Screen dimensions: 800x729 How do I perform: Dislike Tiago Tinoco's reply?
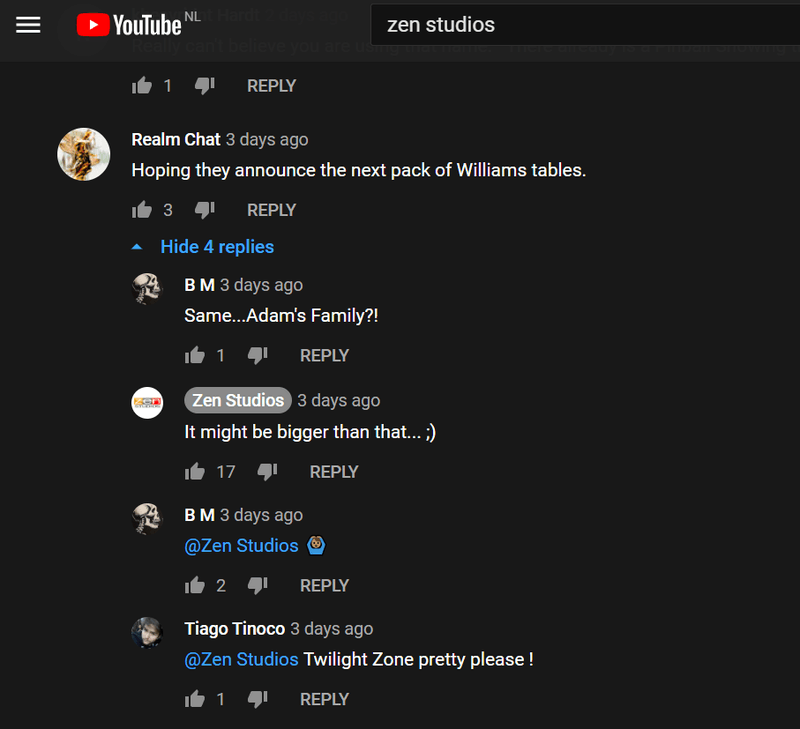(x=257, y=699)
